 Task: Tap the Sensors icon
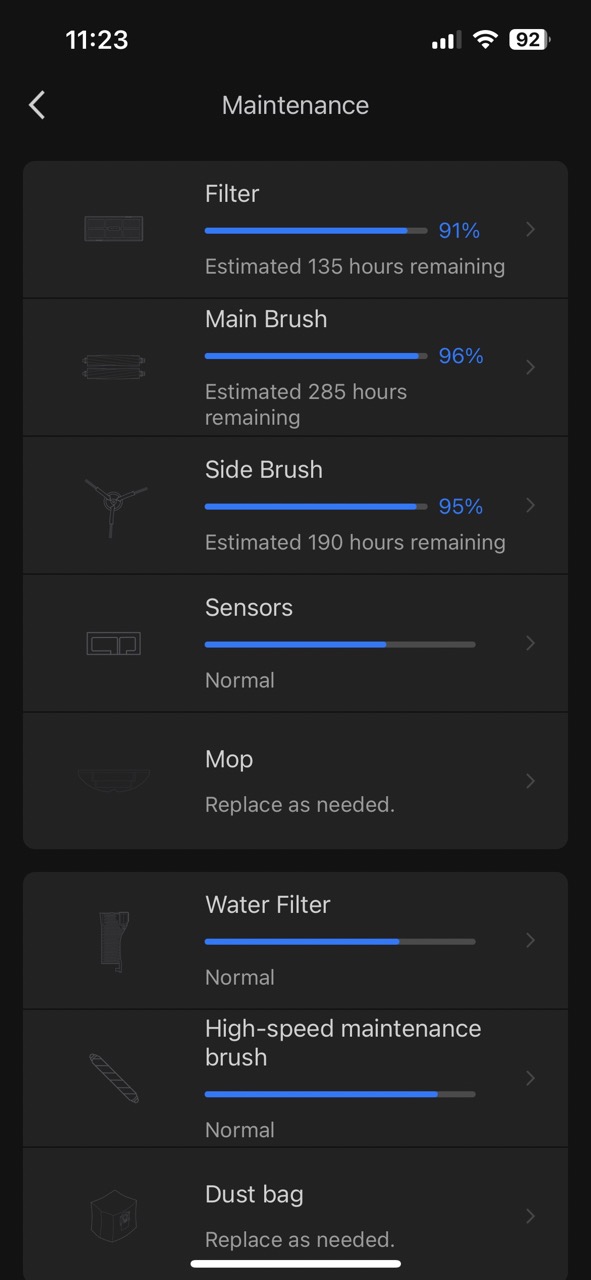(114, 643)
